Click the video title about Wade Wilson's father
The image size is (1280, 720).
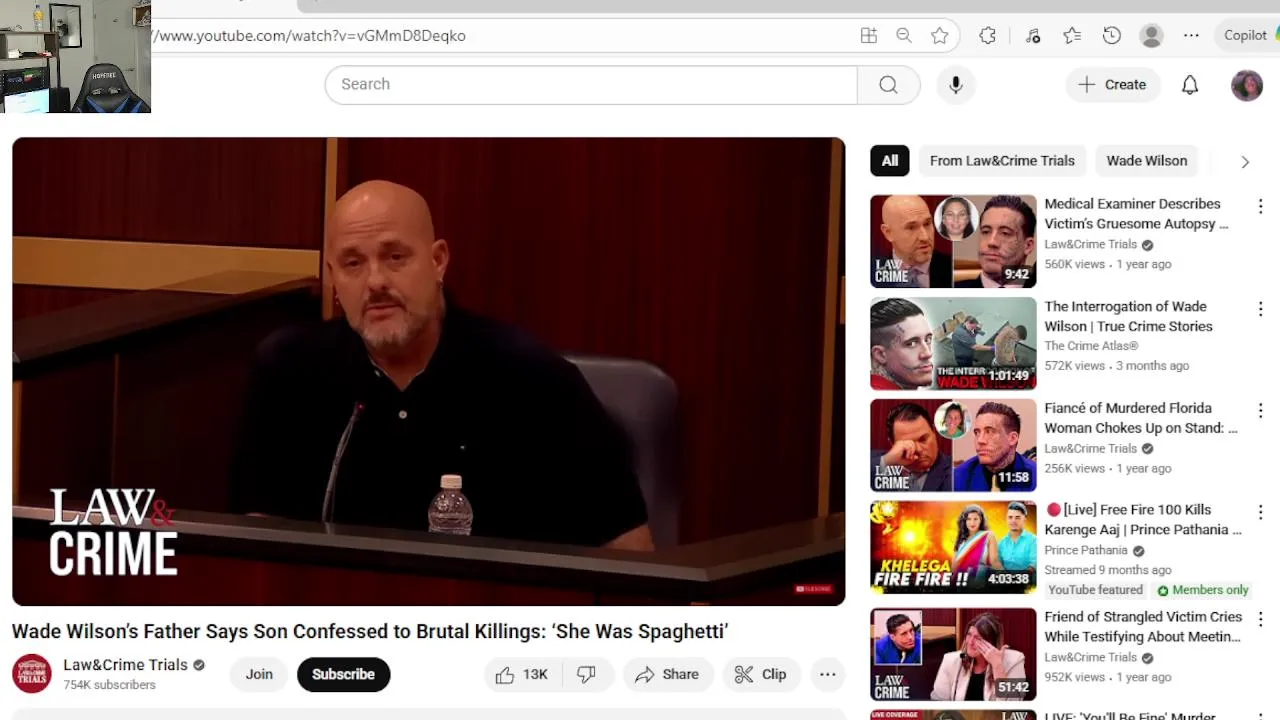tap(370, 631)
